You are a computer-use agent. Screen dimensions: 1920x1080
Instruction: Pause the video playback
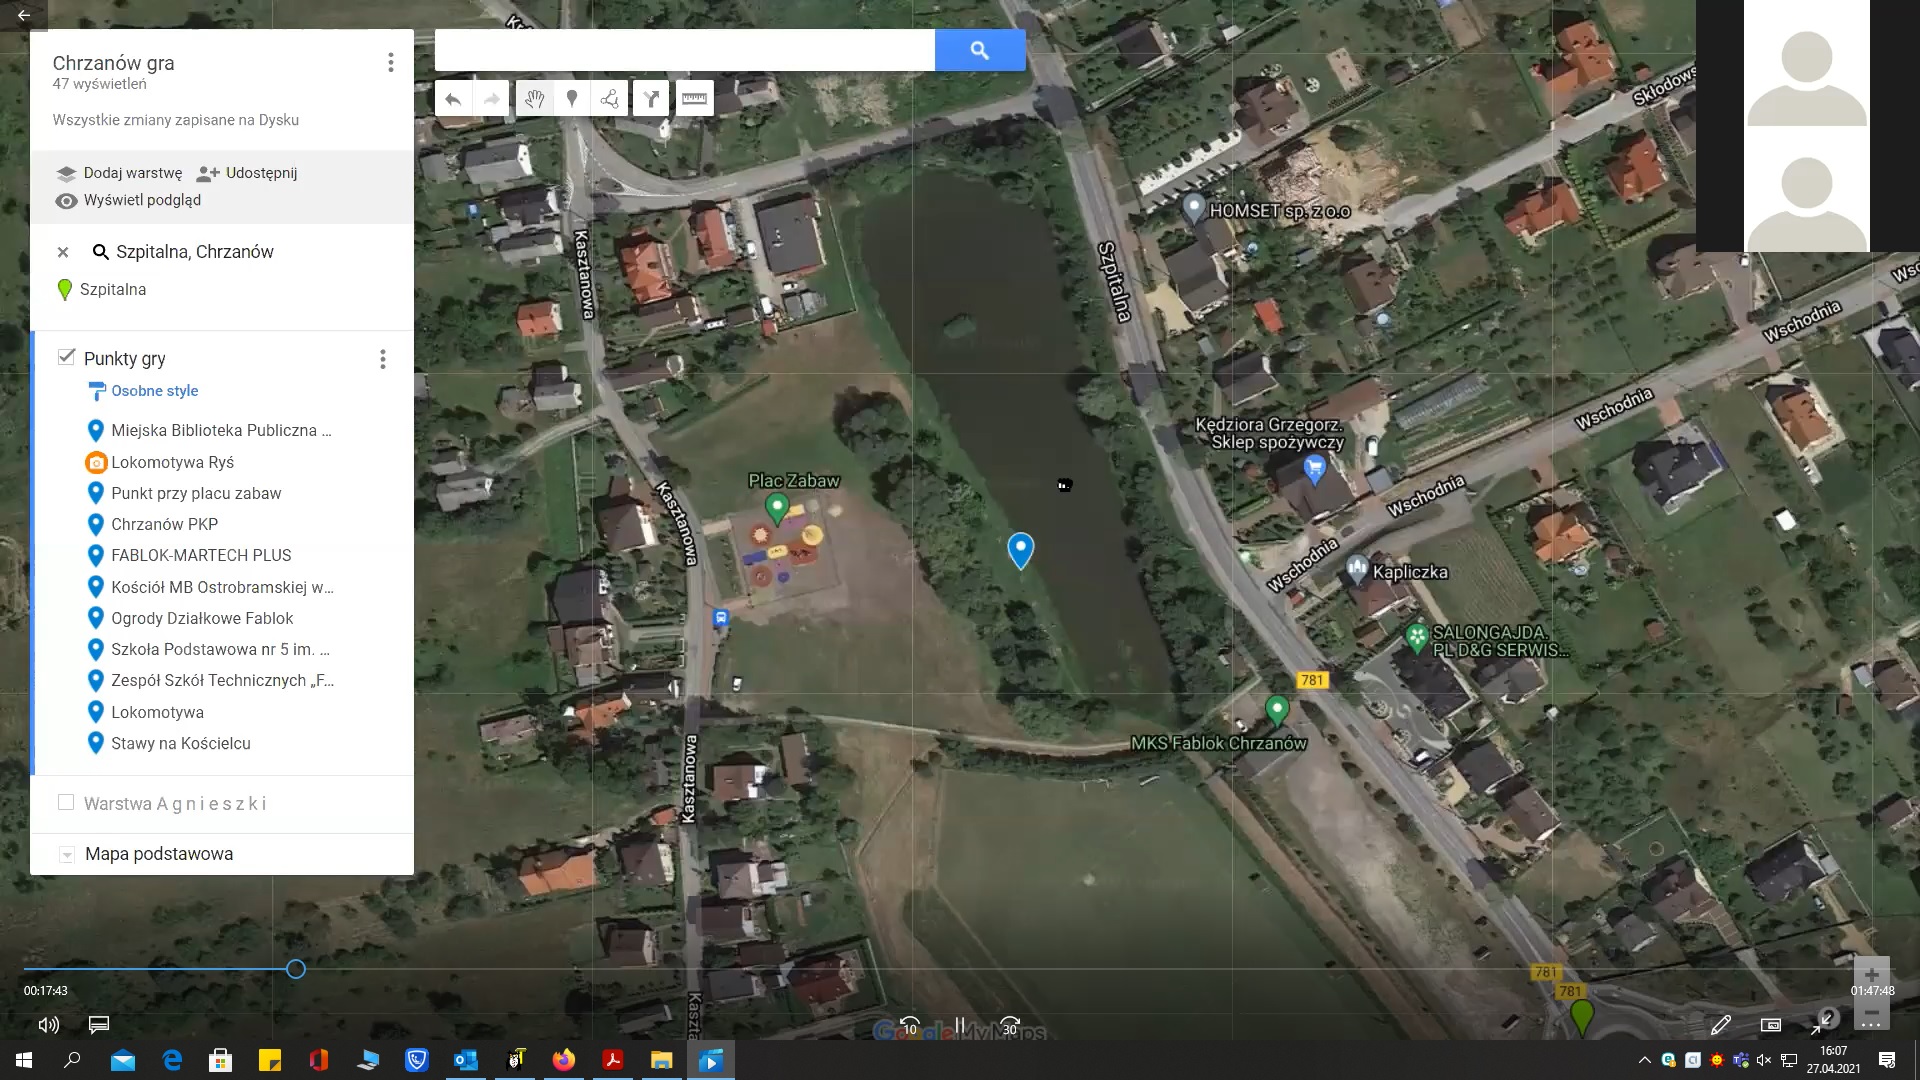point(960,1025)
